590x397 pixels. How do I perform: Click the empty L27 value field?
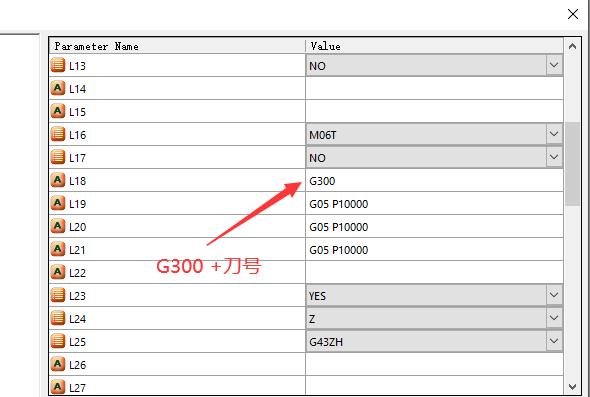pyautogui.click(x=434, y=386)
